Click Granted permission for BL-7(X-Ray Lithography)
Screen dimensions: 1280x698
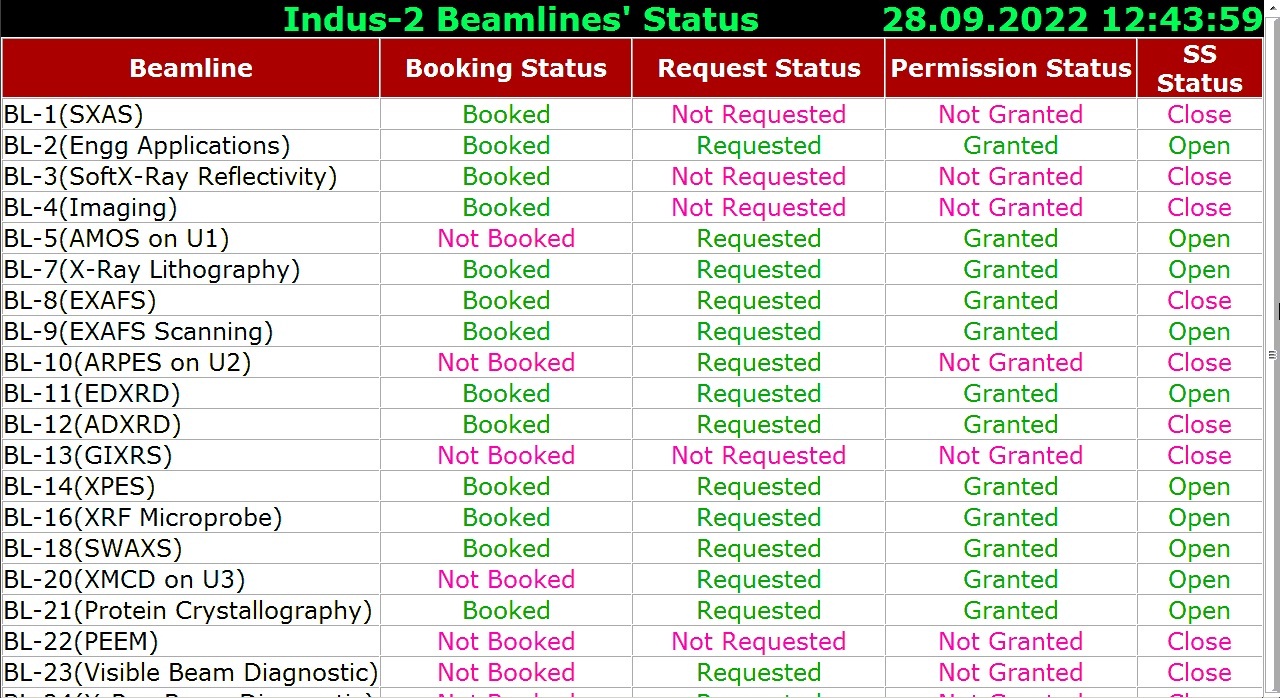[1011, 269]
